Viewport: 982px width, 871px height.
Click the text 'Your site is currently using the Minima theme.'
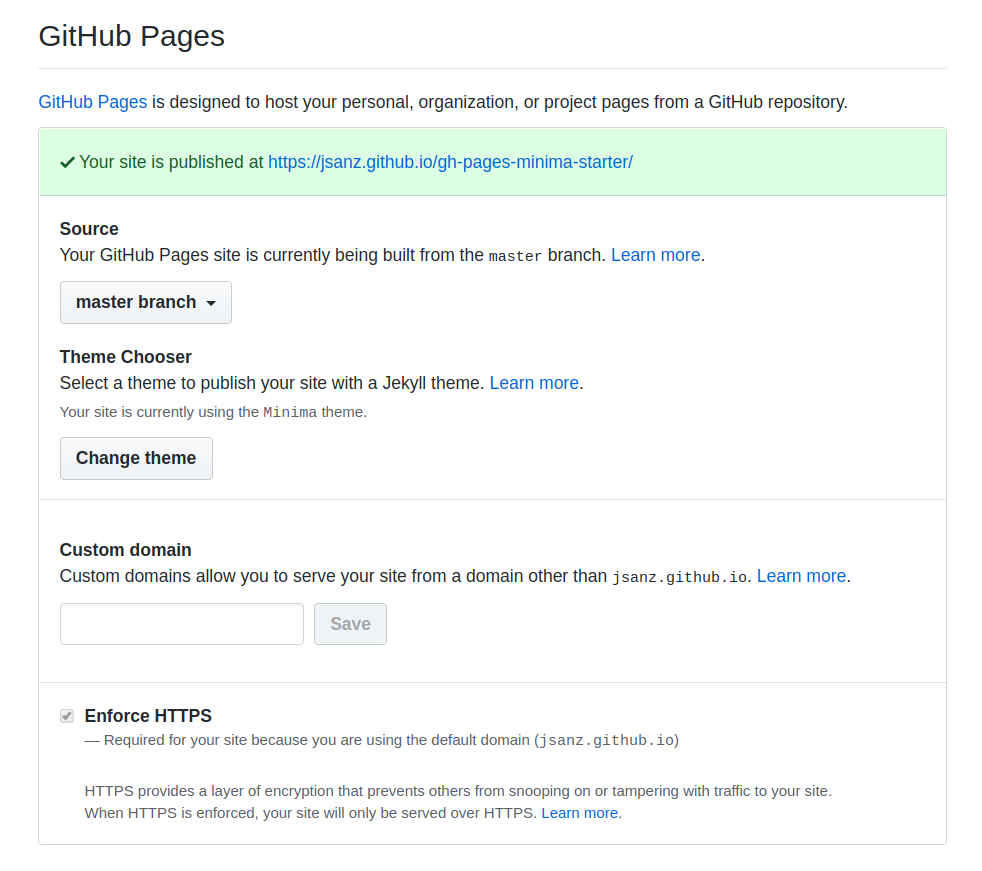tap(214, 412)
